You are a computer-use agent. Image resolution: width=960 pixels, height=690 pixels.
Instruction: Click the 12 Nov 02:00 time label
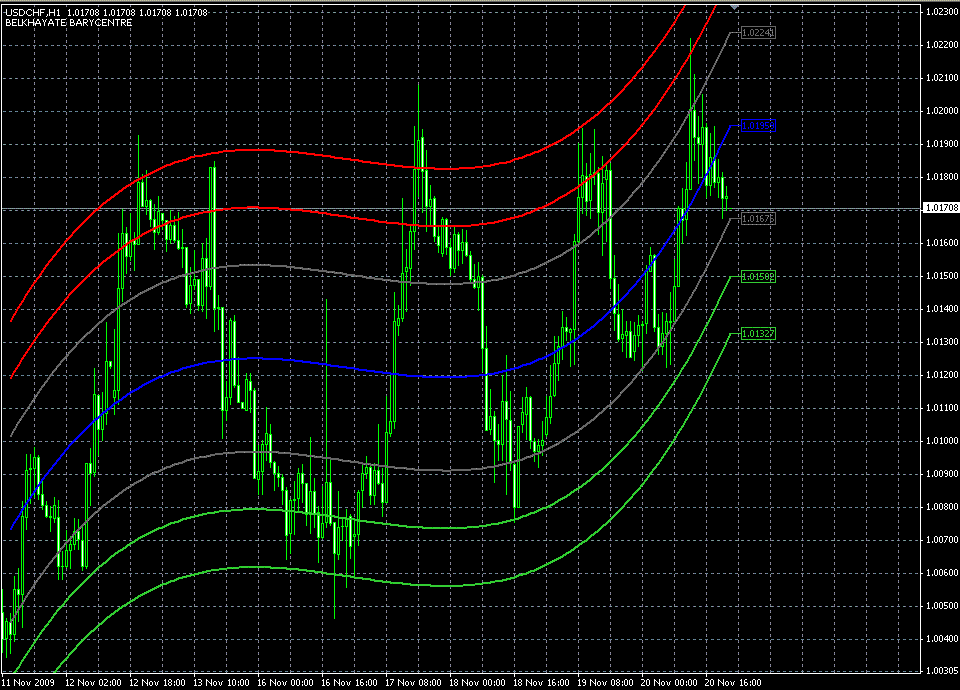(93, 683)
